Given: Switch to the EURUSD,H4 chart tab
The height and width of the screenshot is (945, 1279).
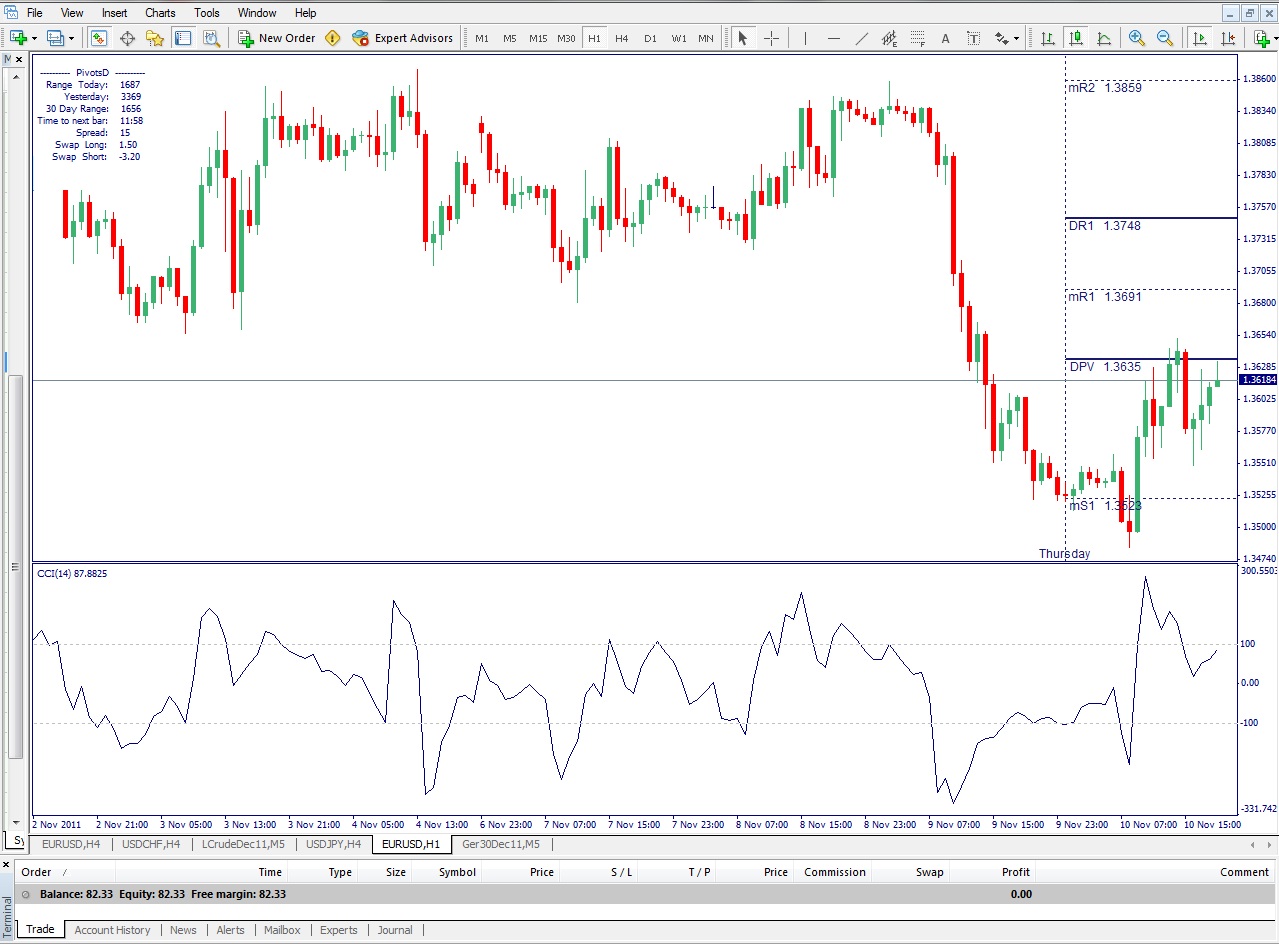Looking at the screenshot, I should tap(70, 844).
